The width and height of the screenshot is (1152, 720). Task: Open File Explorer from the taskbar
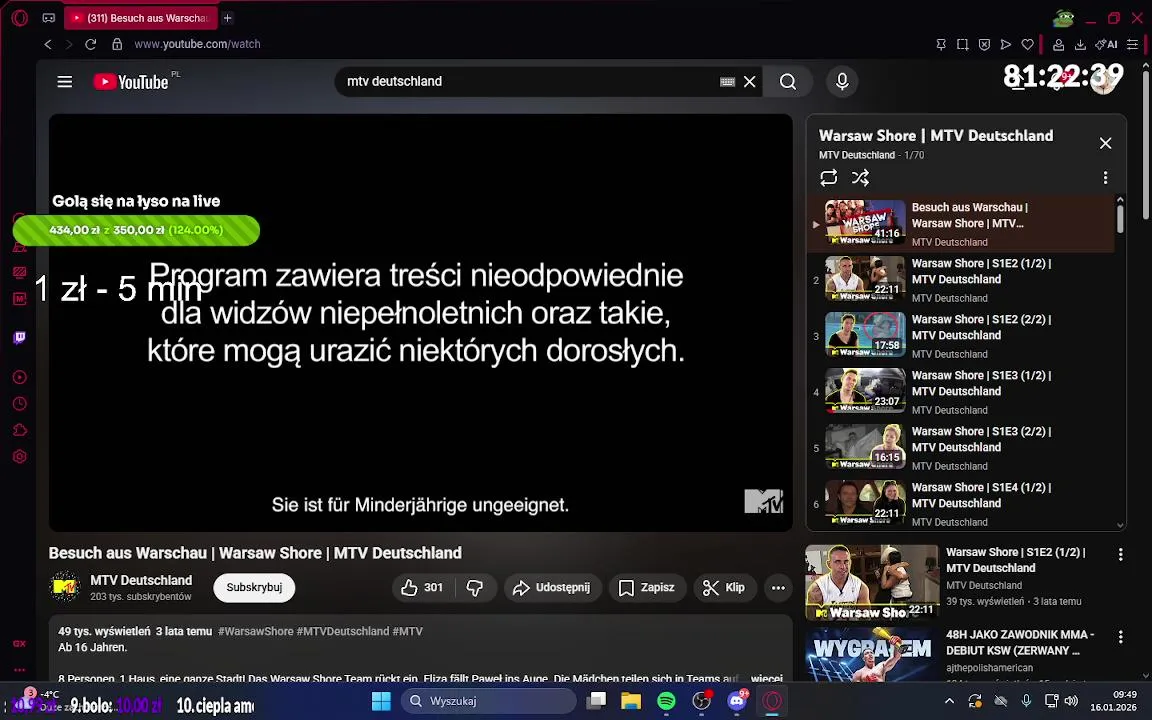click(631, 701)
